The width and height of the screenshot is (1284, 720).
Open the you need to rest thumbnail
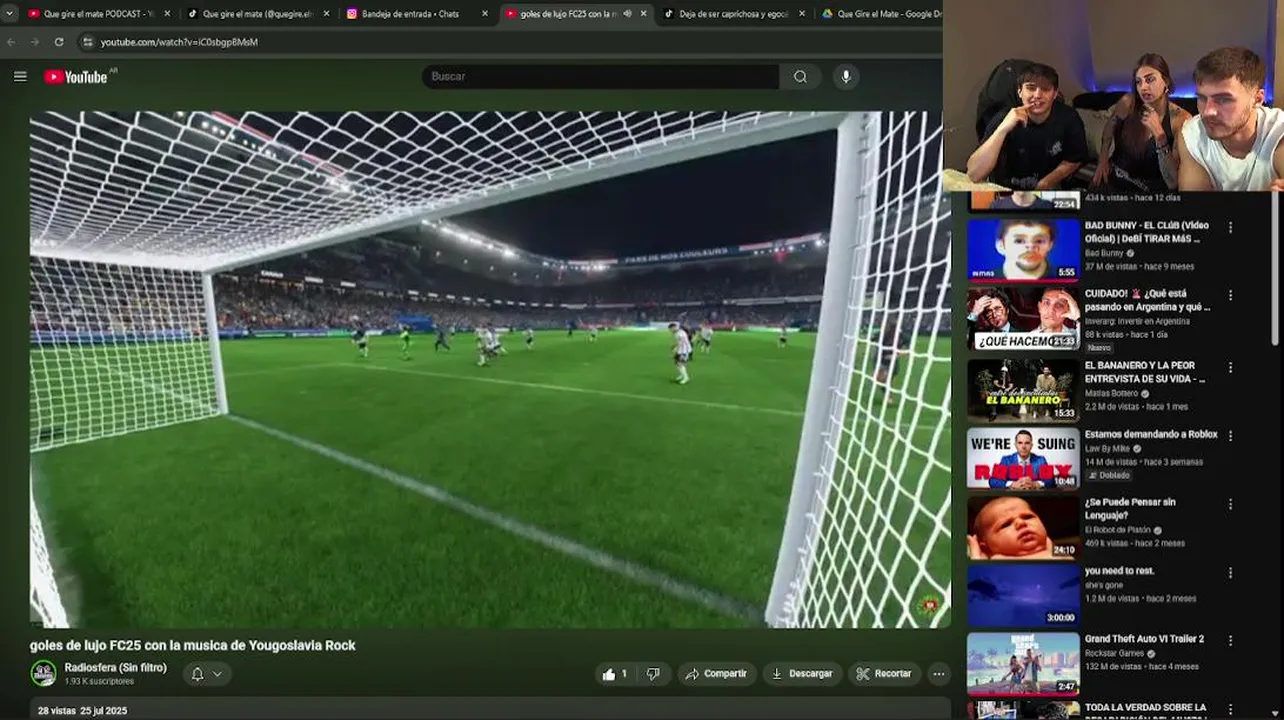pos(1023,596)
